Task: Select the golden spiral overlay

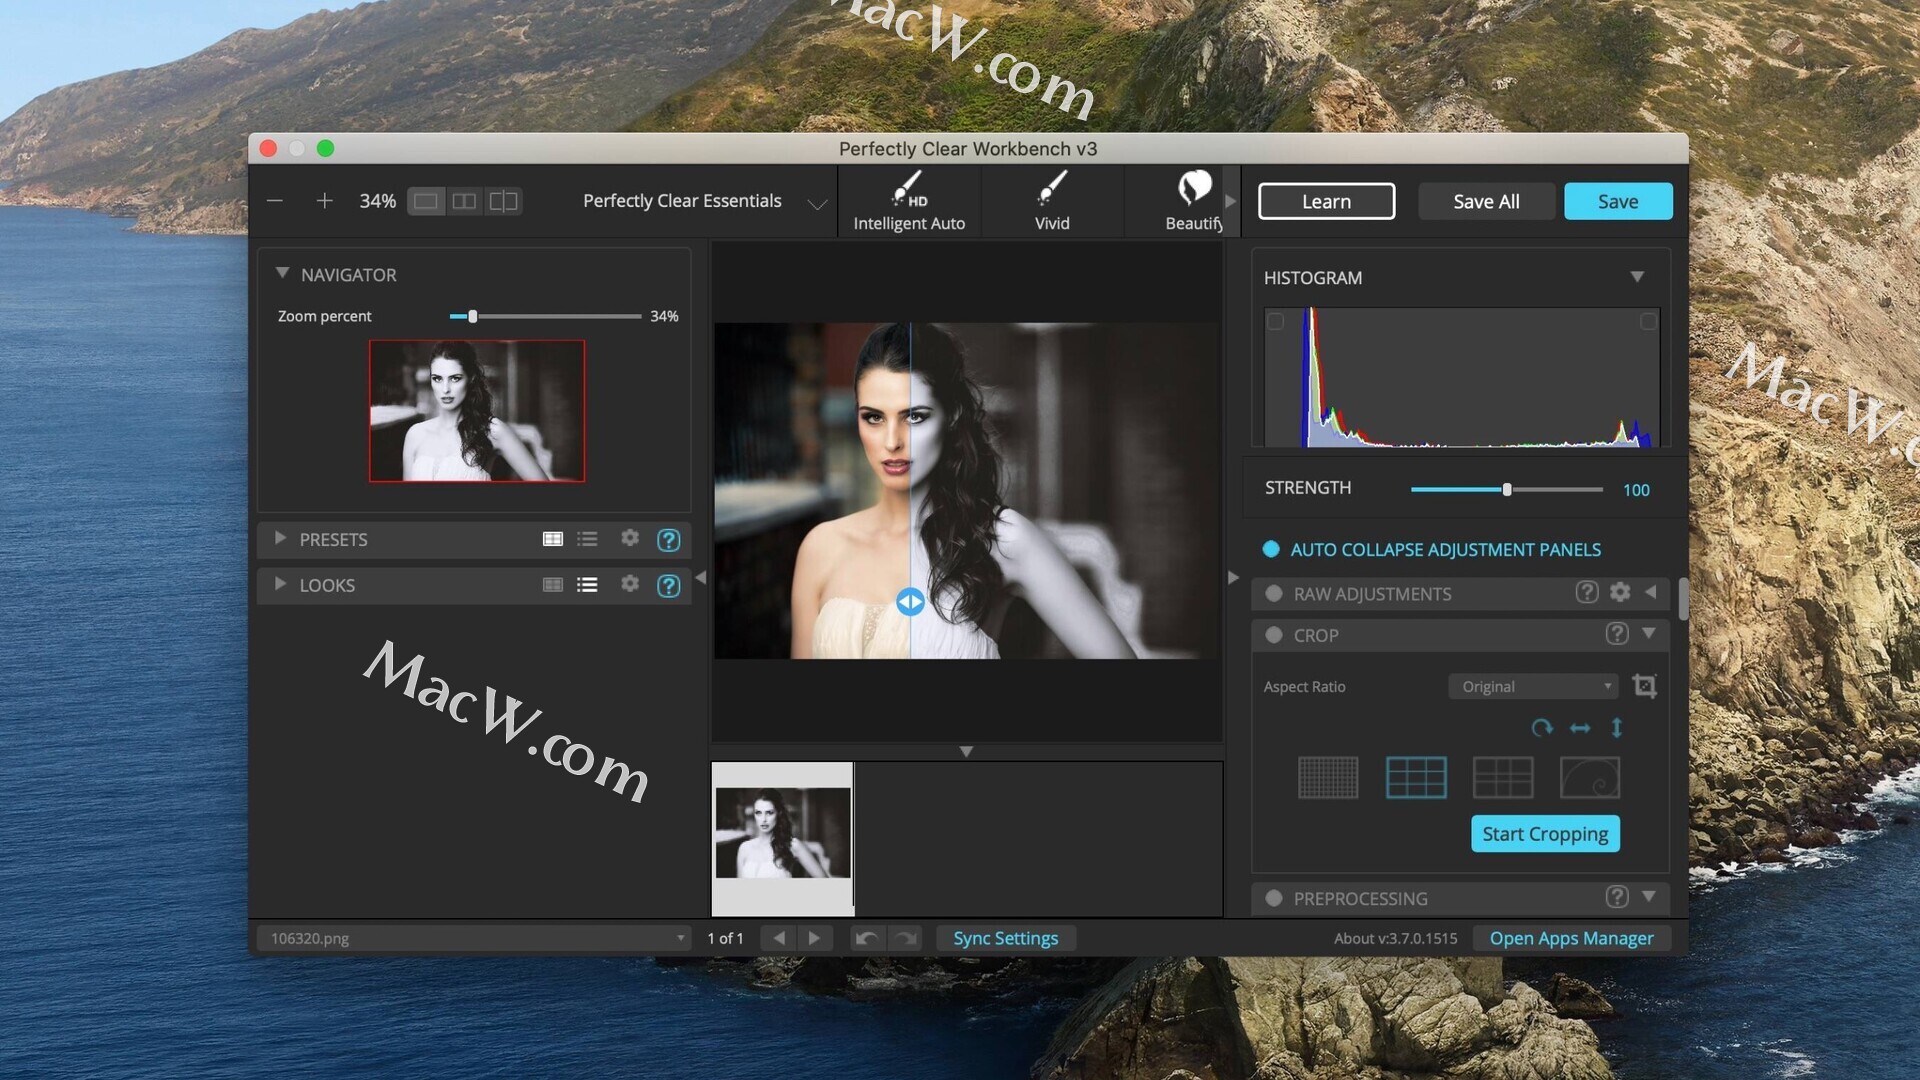Action: (1590, 777)
